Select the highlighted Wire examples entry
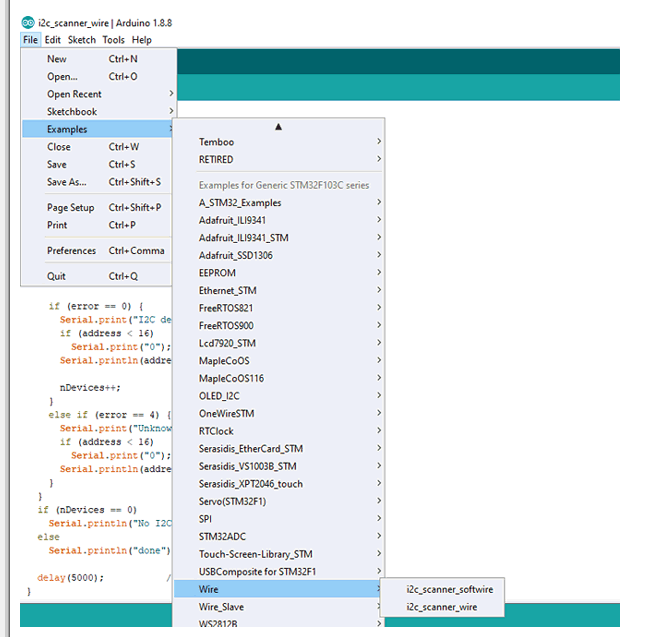Screen dimensions: 653x637 278,589
